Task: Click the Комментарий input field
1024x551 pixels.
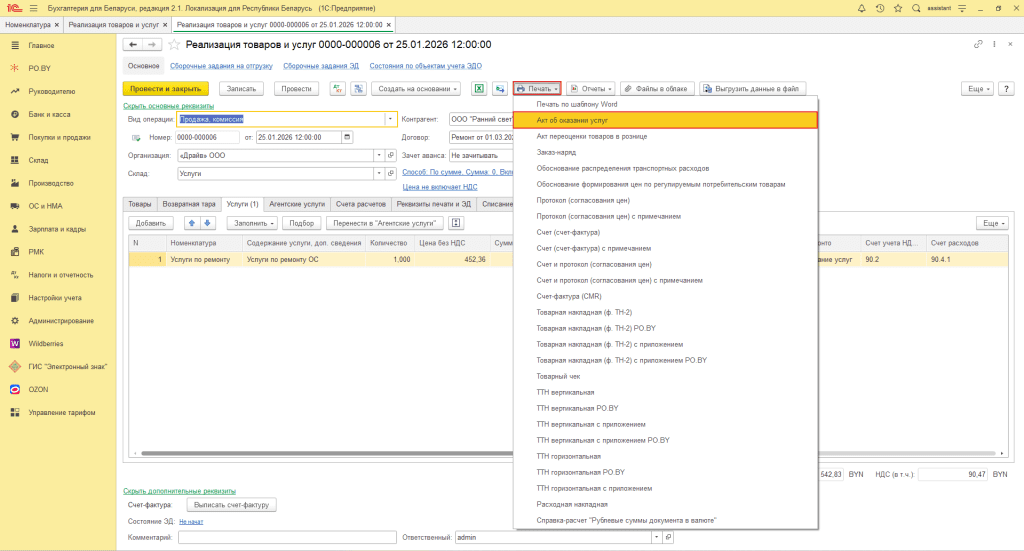Action: pos(289,537)
